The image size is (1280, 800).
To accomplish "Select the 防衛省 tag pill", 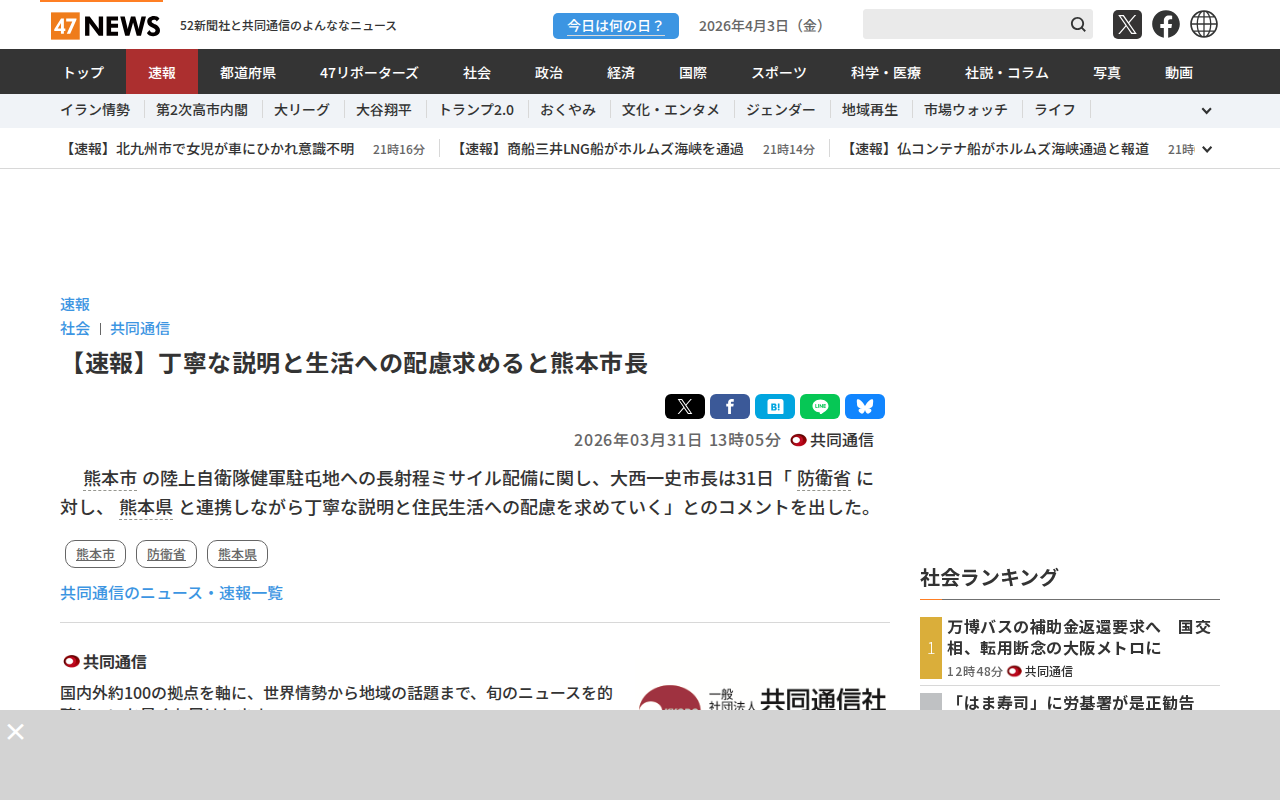I will pos(166,554).
